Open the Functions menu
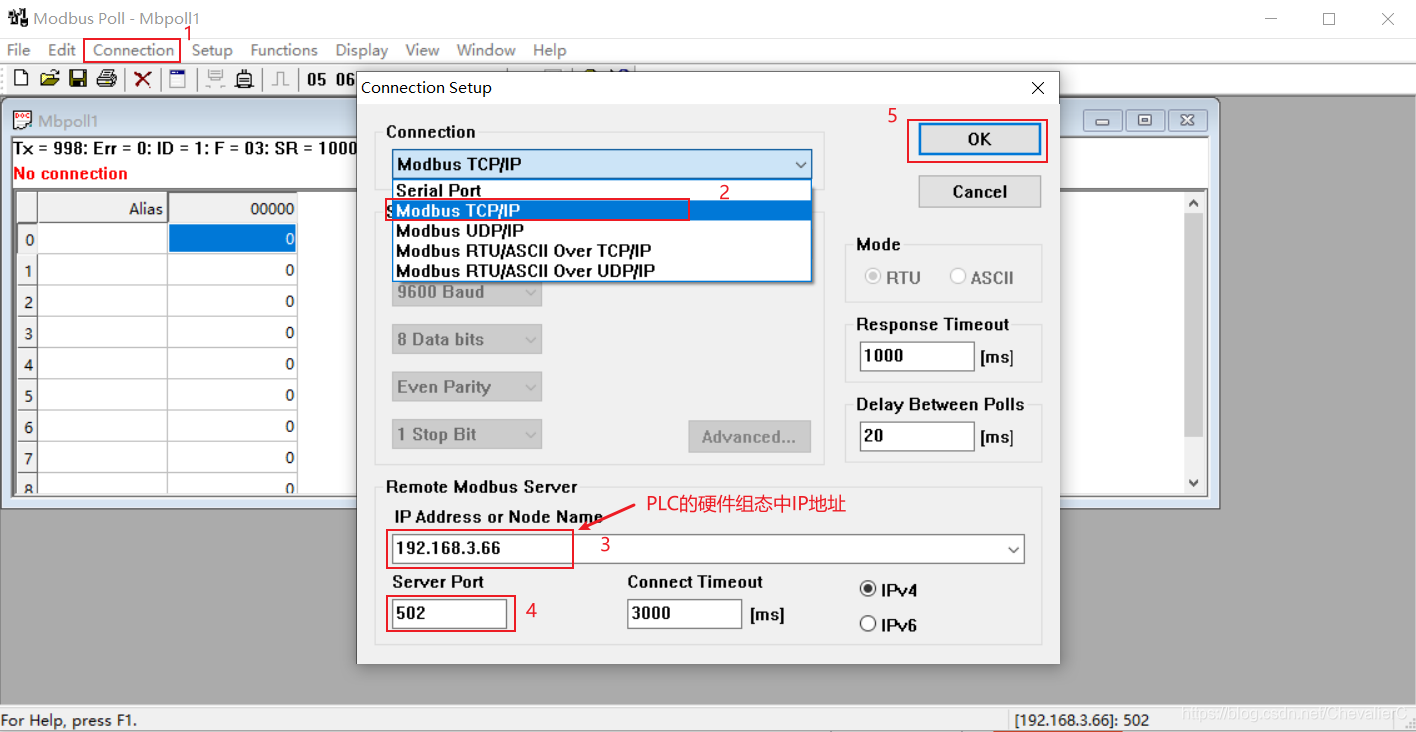This screenshot has height=732, width=1416. [283, 50]
